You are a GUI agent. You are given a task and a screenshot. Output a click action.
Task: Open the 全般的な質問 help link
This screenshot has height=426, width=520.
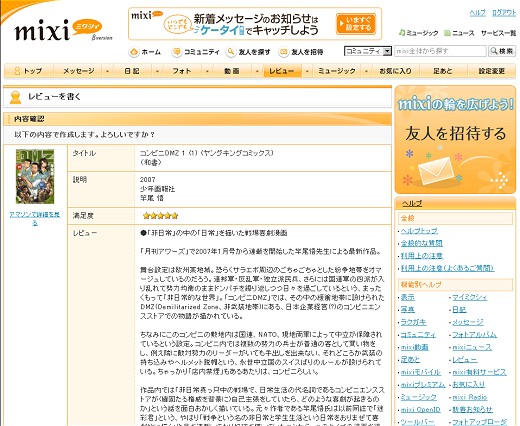coord(422,243)
